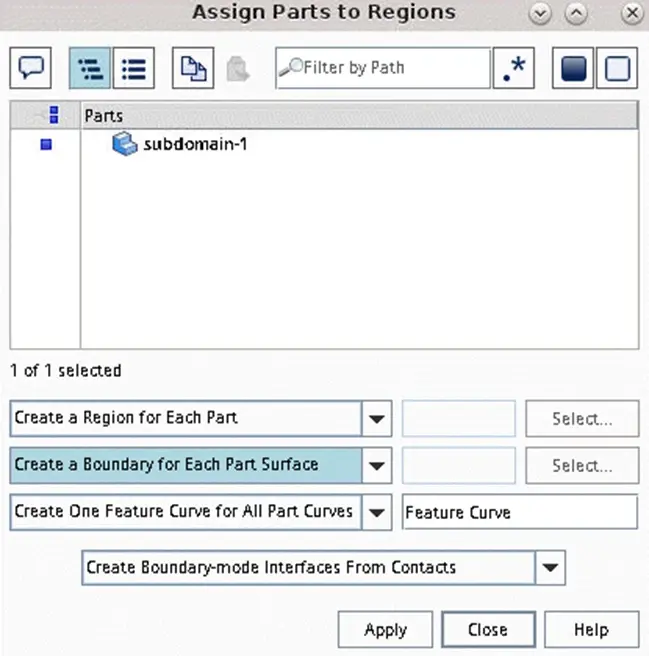
Task: Toggle the regular expression filter icon
Action: coord(514,68)
